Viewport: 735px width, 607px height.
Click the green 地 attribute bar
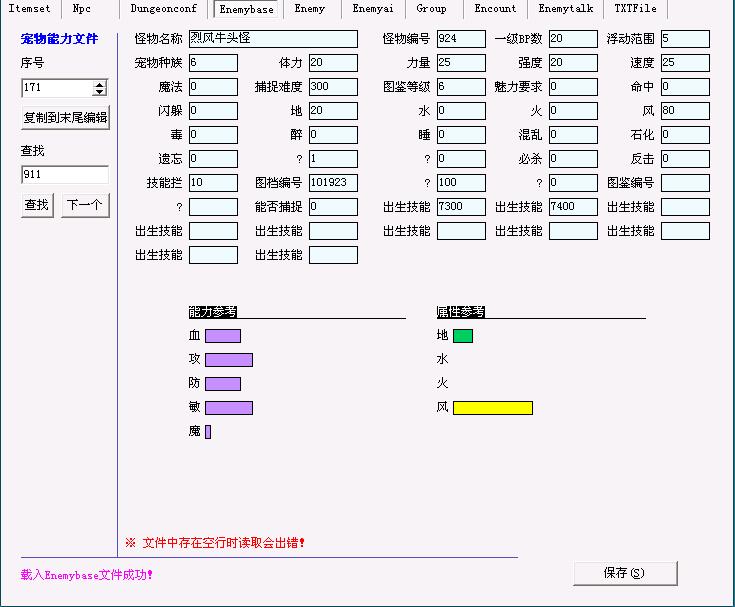462,336
